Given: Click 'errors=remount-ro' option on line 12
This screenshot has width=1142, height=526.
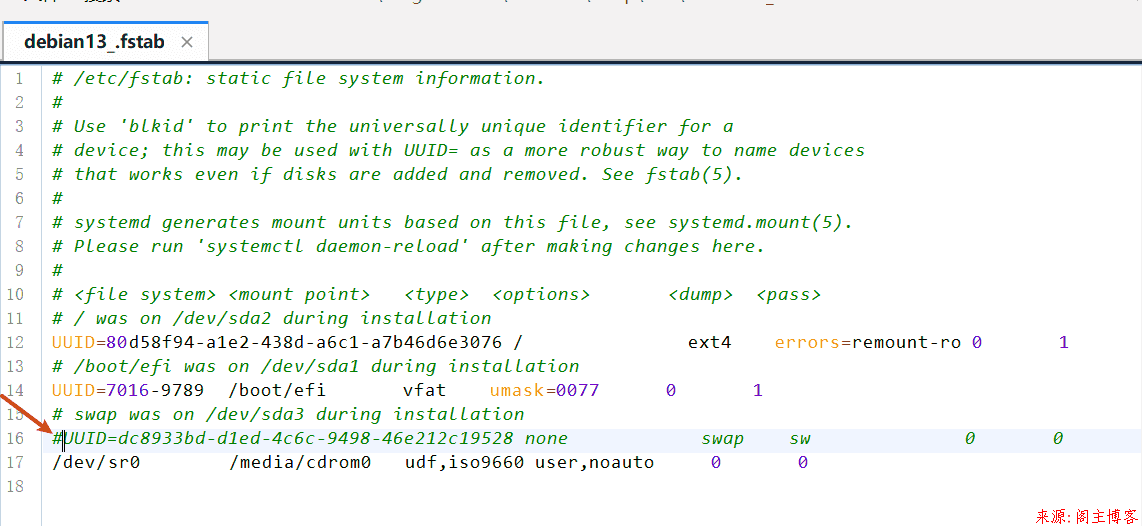Looking at the screenshot, I should click(868, 342).
